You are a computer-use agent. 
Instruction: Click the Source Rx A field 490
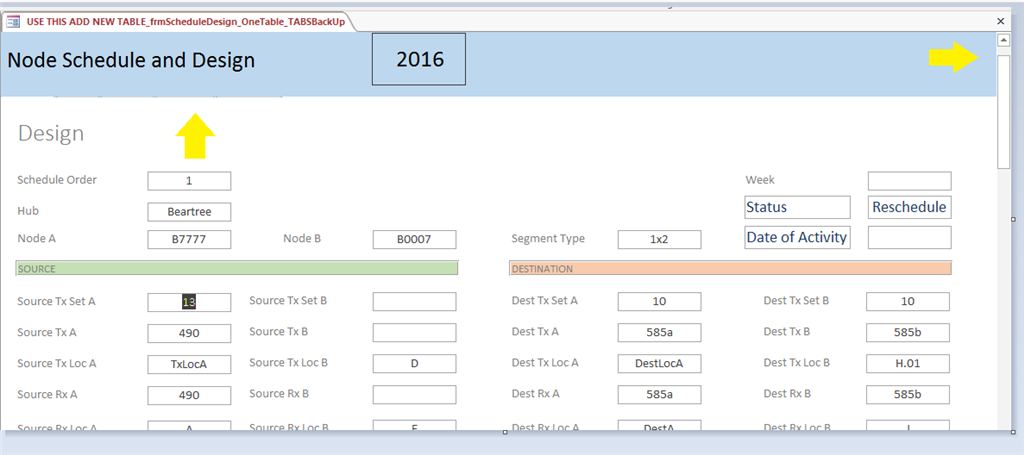(x=189, y=395)
